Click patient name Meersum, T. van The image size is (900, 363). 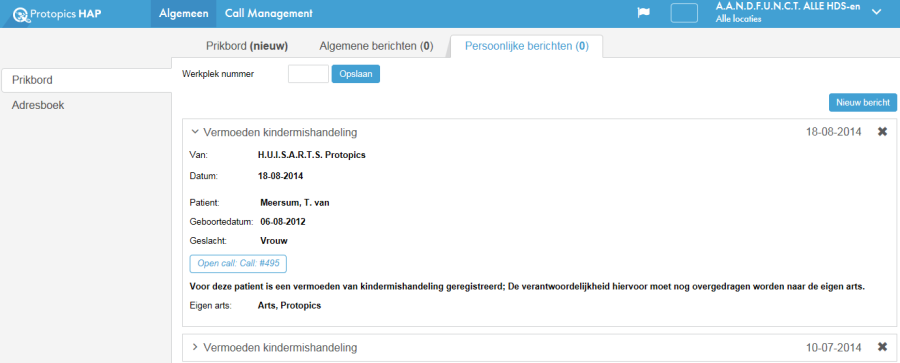coord(295,202)
